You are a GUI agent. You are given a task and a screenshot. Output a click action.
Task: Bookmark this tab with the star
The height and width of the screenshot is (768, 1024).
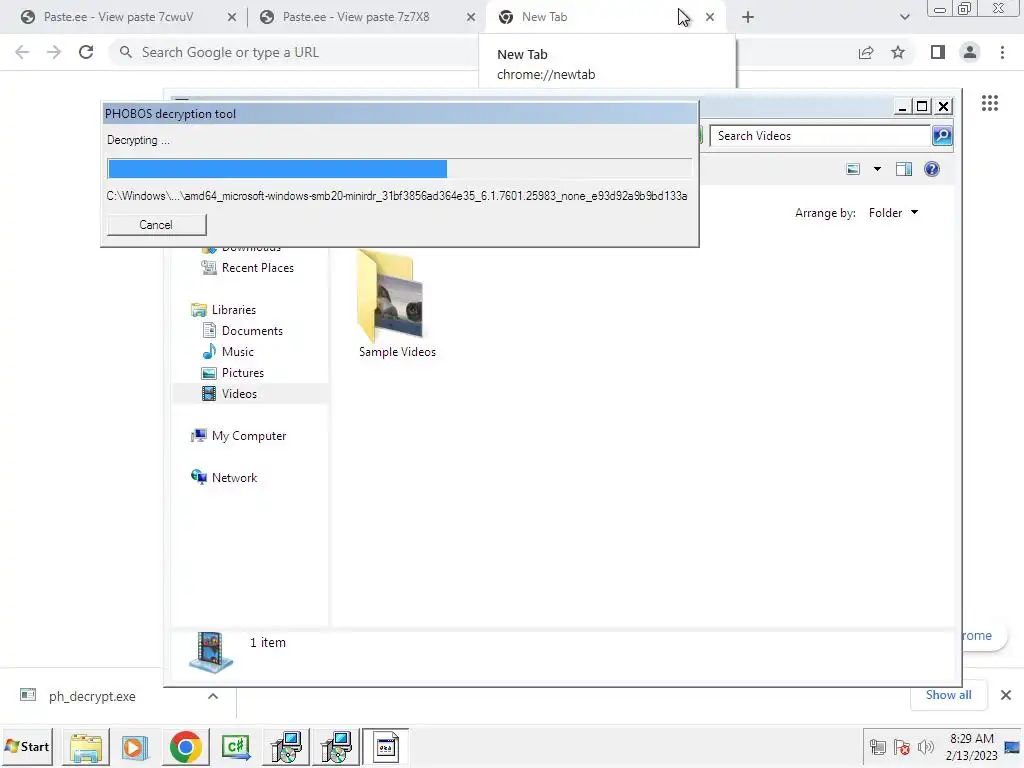(x=898, y=53)
